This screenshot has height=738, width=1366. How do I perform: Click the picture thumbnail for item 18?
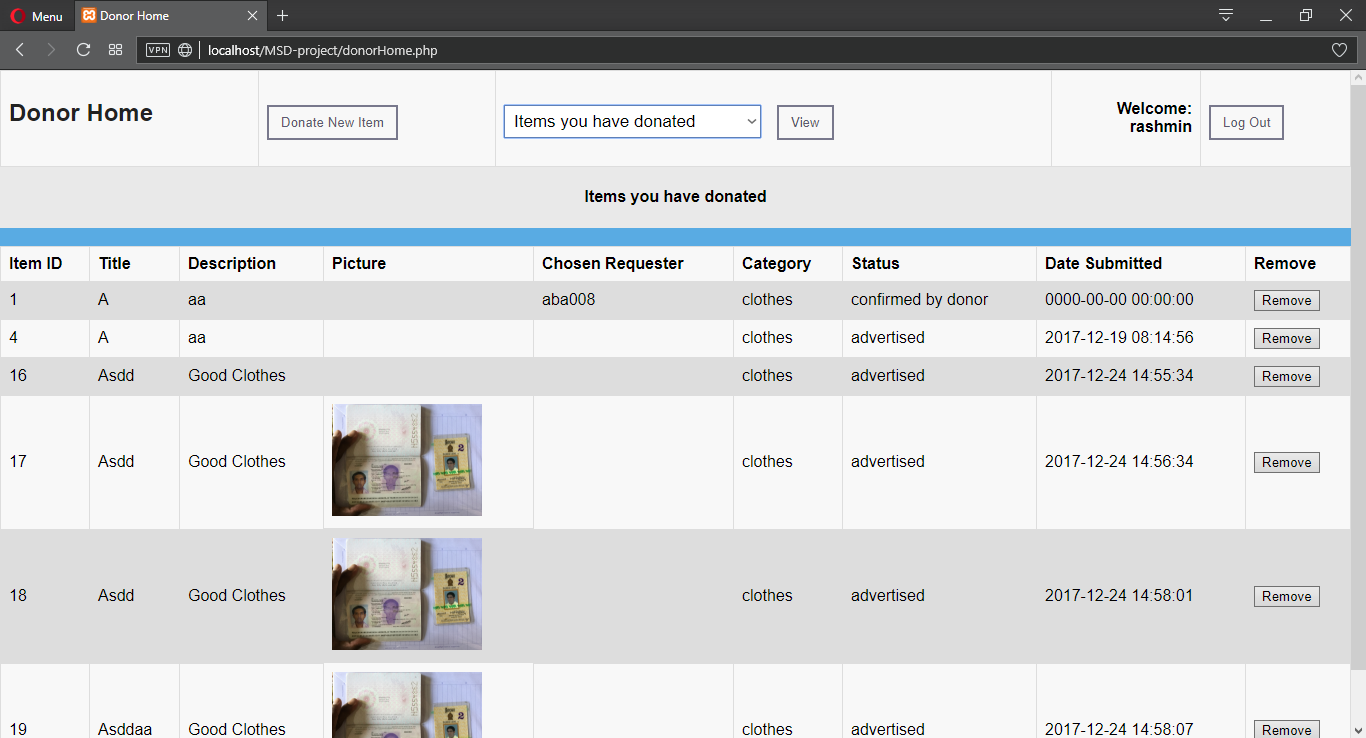pos(407,594)
